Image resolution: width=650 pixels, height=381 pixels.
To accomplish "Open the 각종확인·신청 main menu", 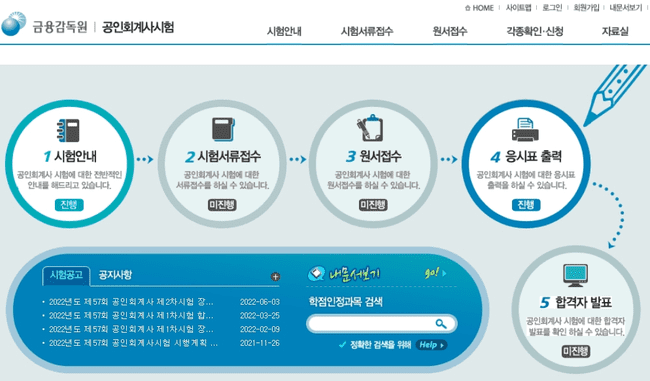I will [535, 31].
